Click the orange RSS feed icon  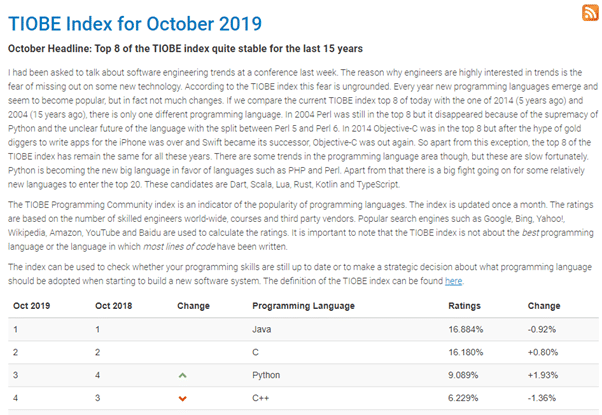[x=590, y=12]
